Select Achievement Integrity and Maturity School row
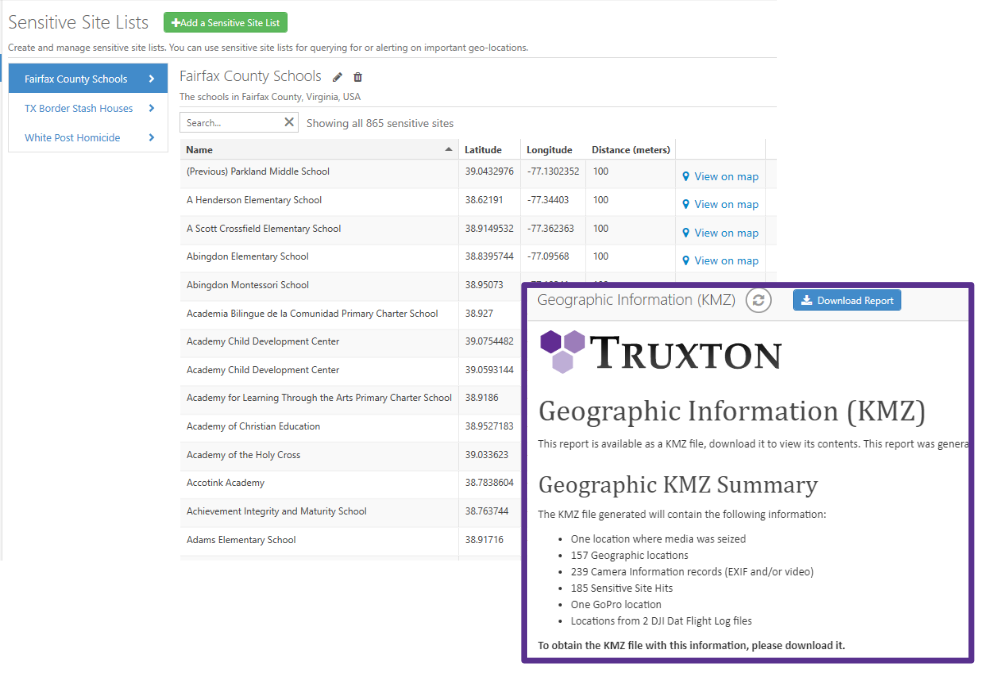This screenshot has height=686, width=1000. [350, 511]
